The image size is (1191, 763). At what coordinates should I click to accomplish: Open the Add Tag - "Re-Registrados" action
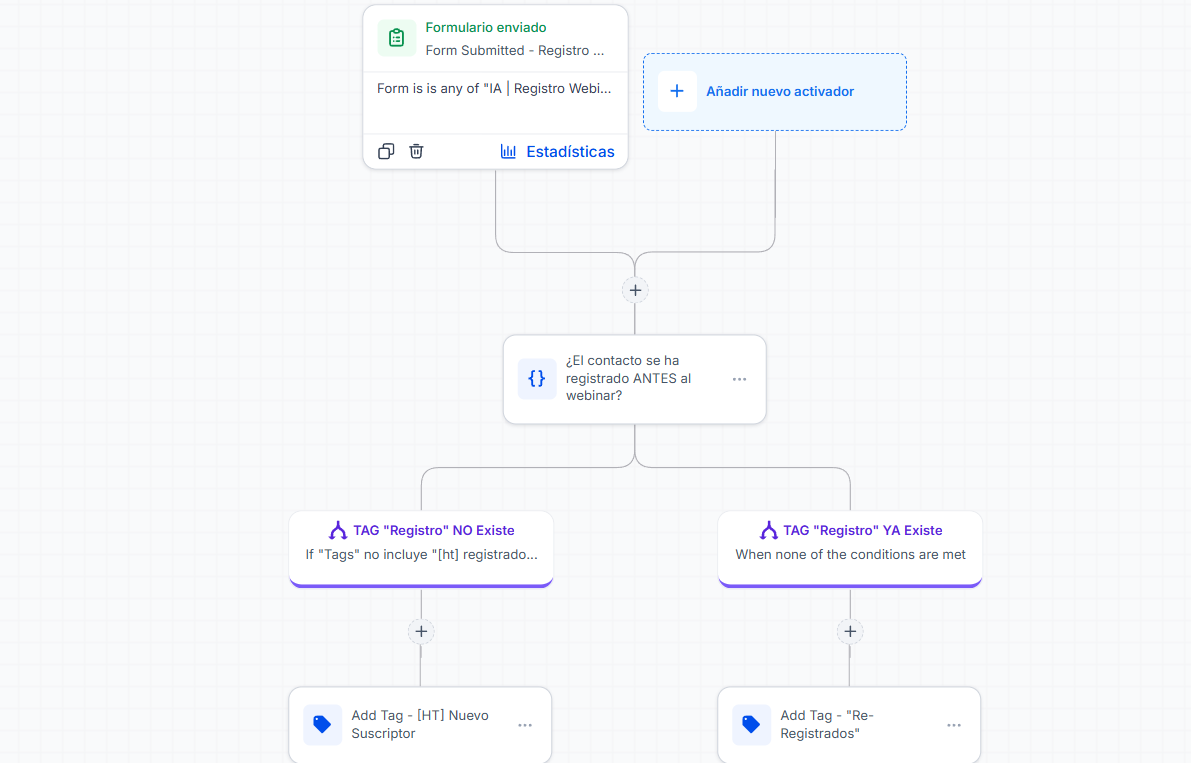point(849,725)
